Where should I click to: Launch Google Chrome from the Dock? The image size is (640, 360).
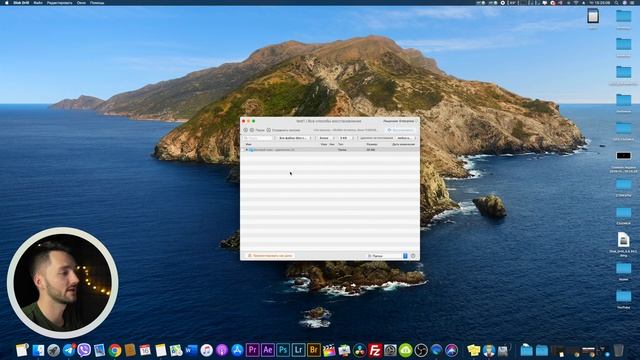pyautogui.click(x=115, y=350)
